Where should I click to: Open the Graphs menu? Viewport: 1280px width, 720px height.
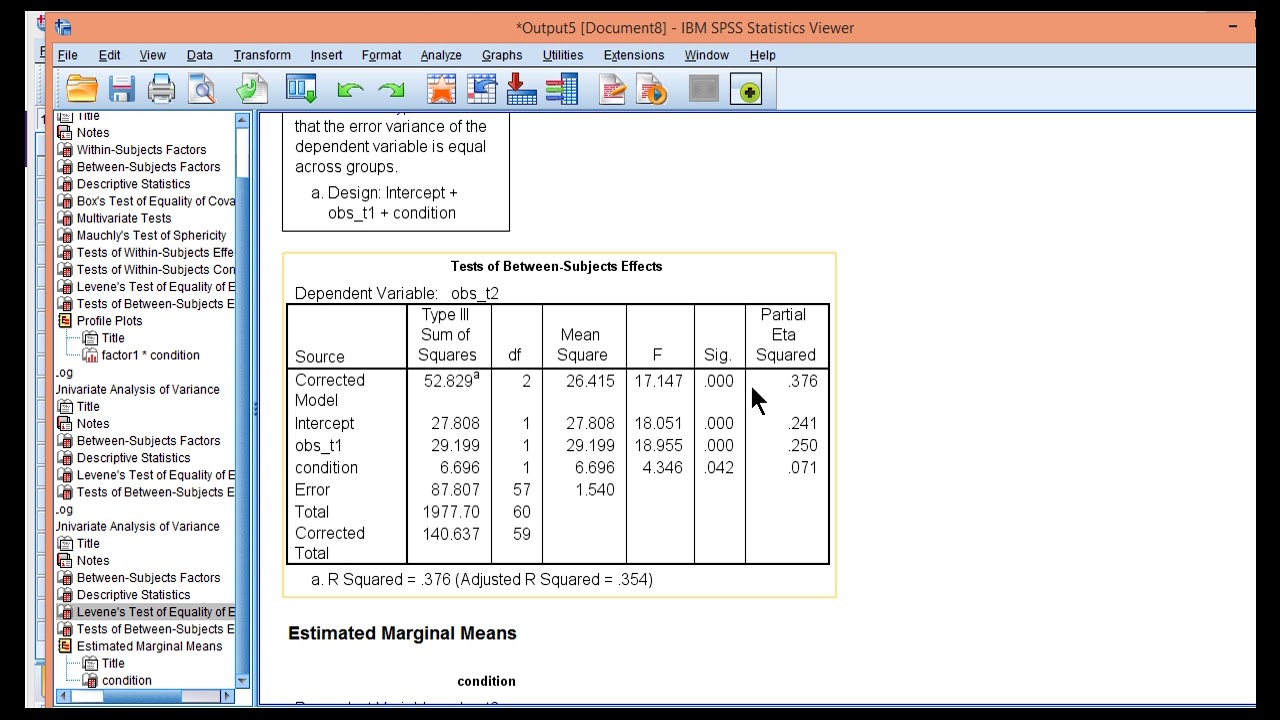[x=502, y=55]
